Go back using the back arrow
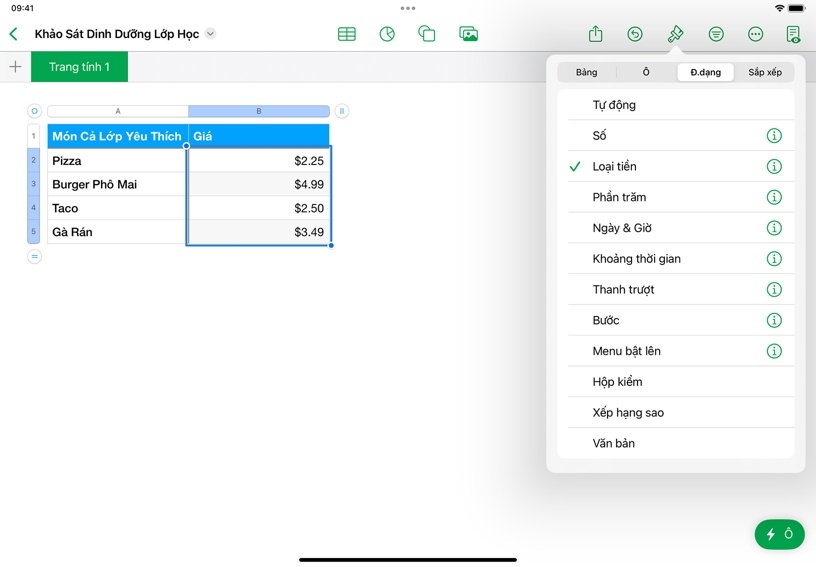The width and height of the screenshot is (816, 567). point(14,34)
